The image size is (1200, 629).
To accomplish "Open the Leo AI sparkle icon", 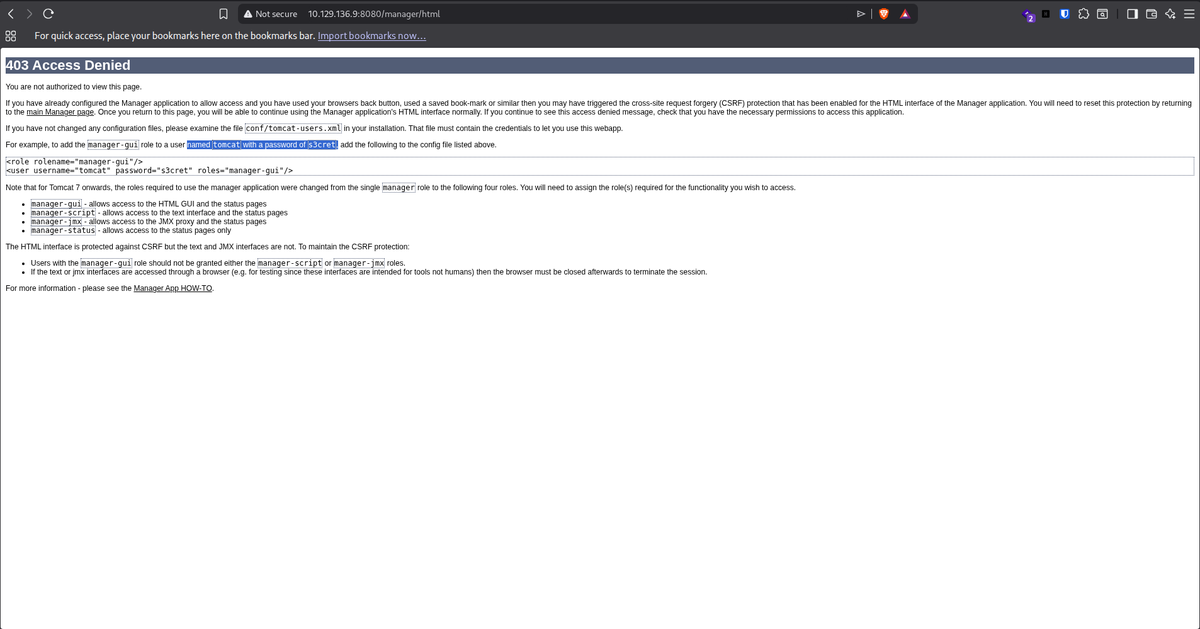I will pos(1169,14).
